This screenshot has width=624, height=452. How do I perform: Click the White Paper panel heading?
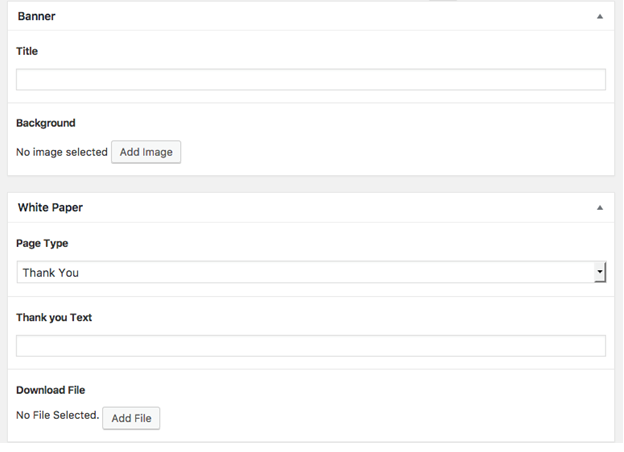point(50,208)
